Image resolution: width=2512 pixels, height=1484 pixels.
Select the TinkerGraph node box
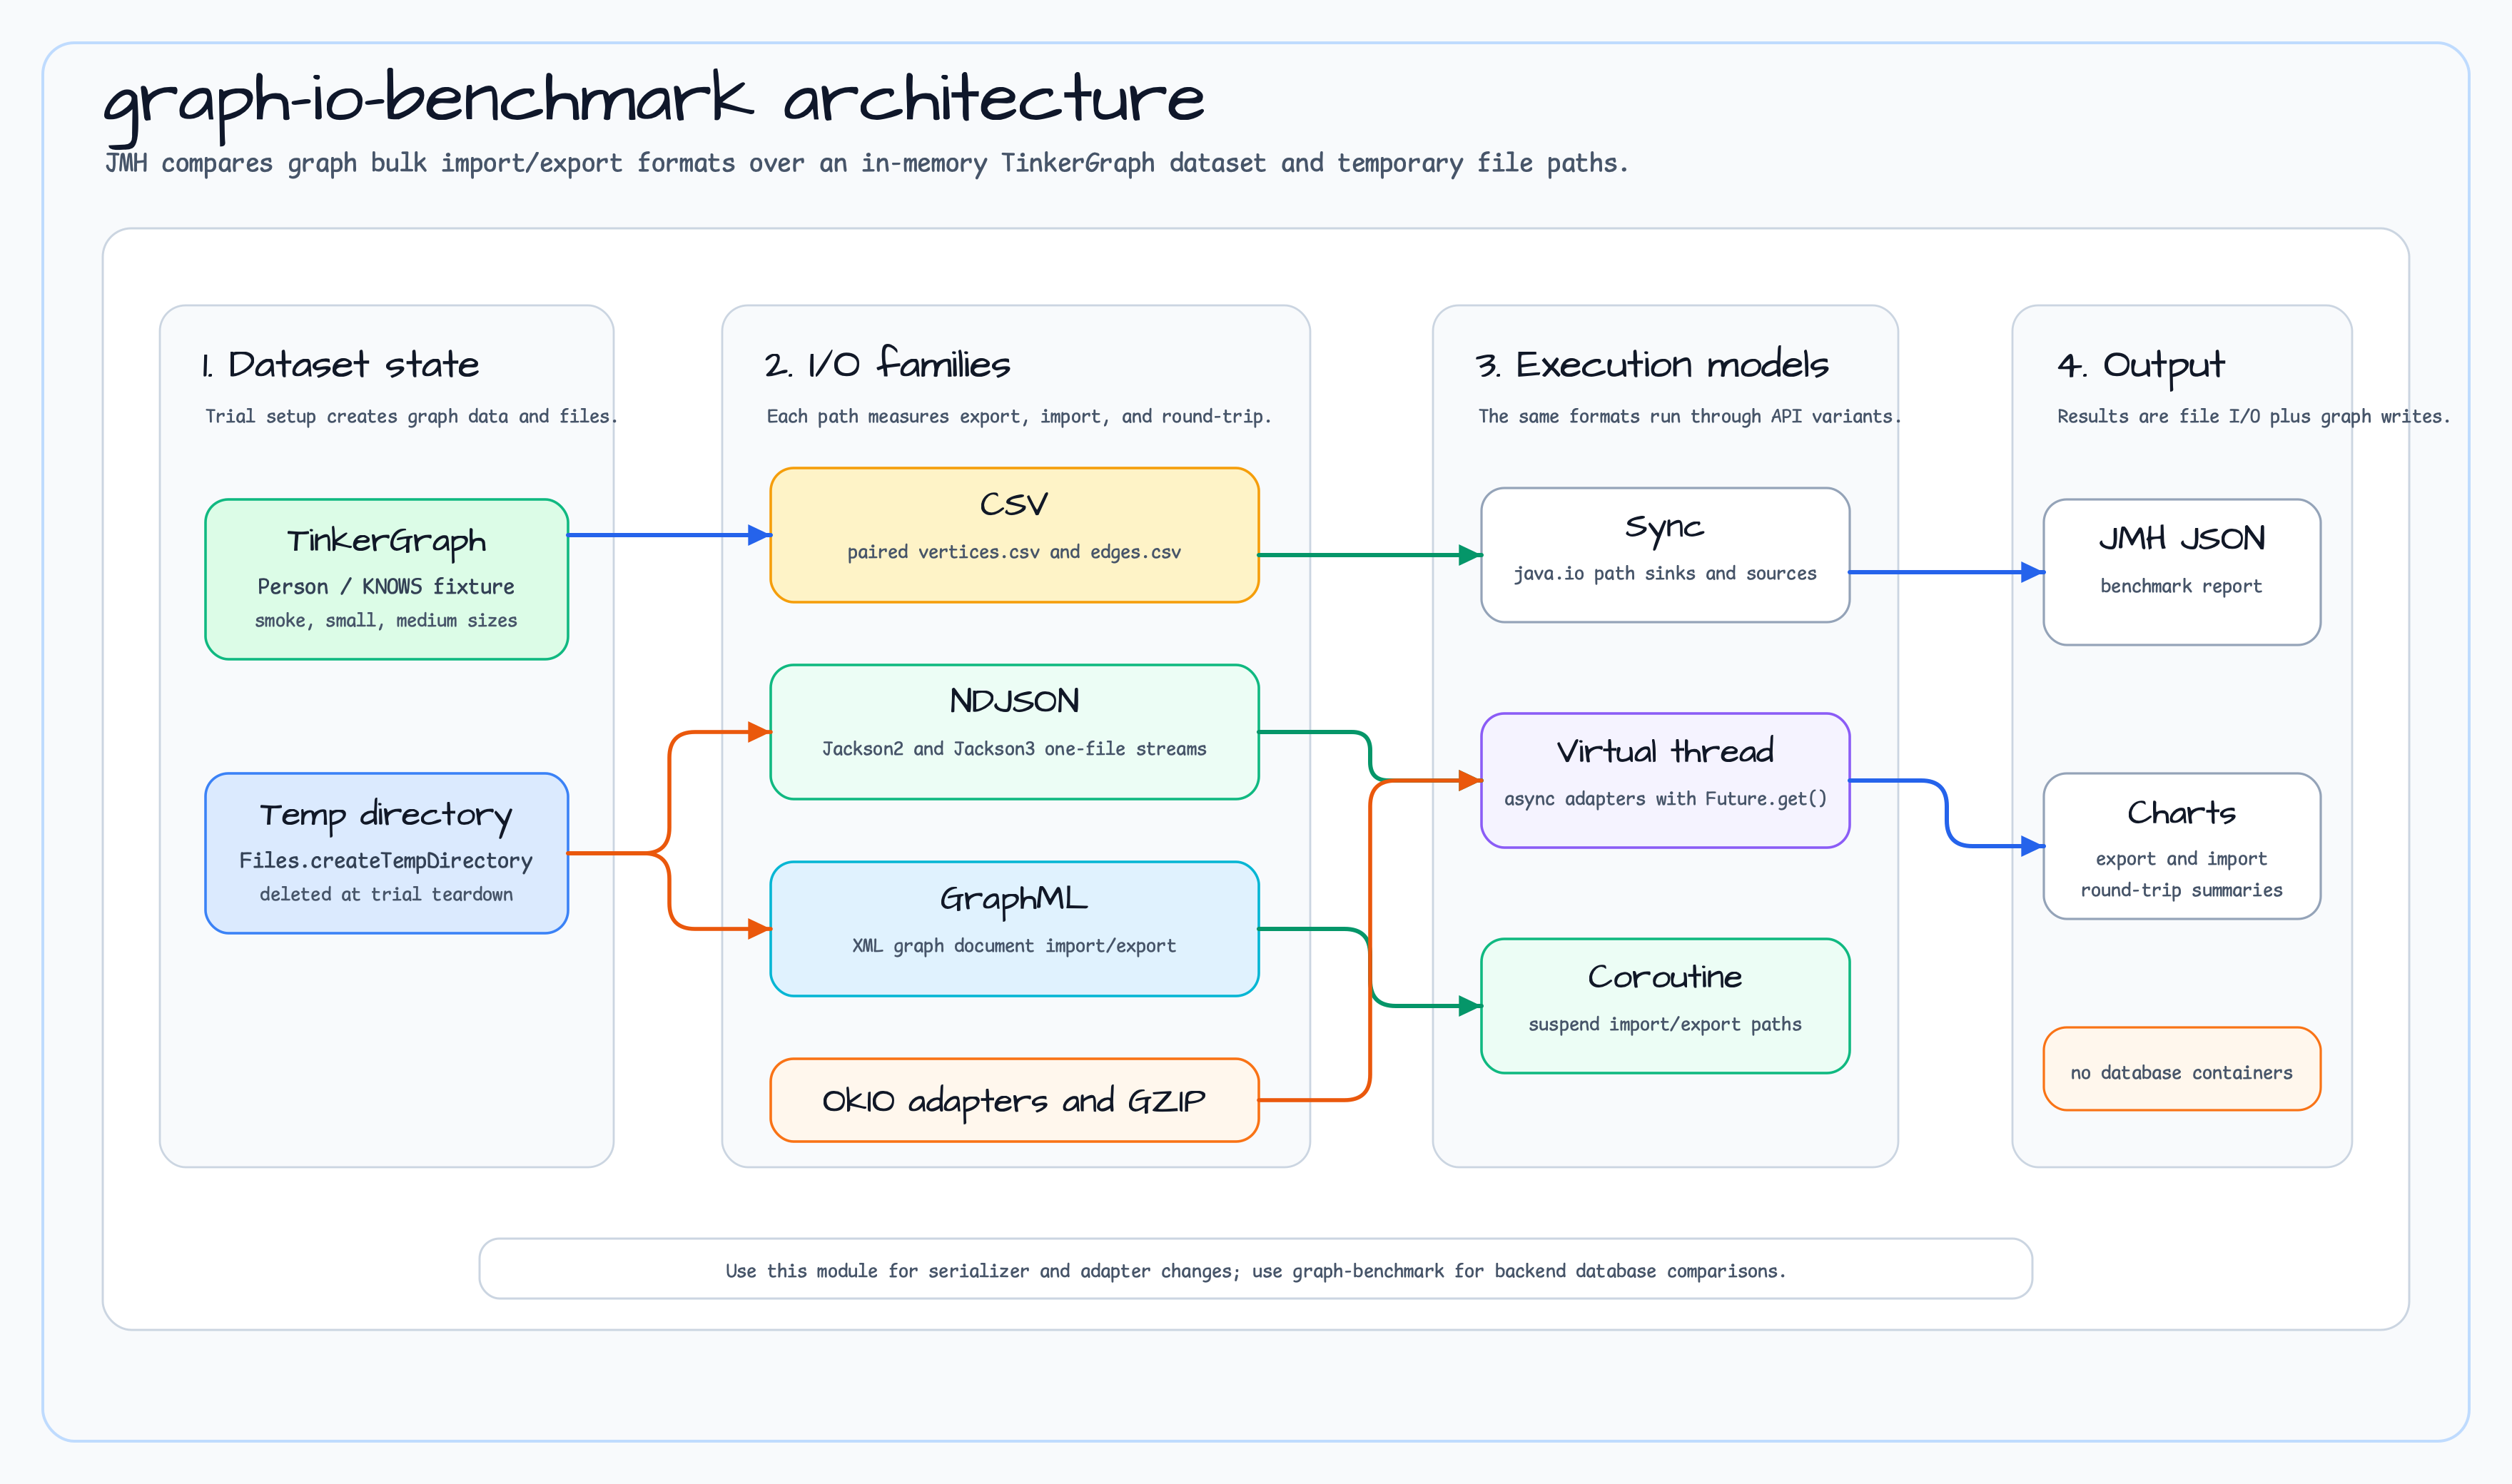click(x=386, y=579)
